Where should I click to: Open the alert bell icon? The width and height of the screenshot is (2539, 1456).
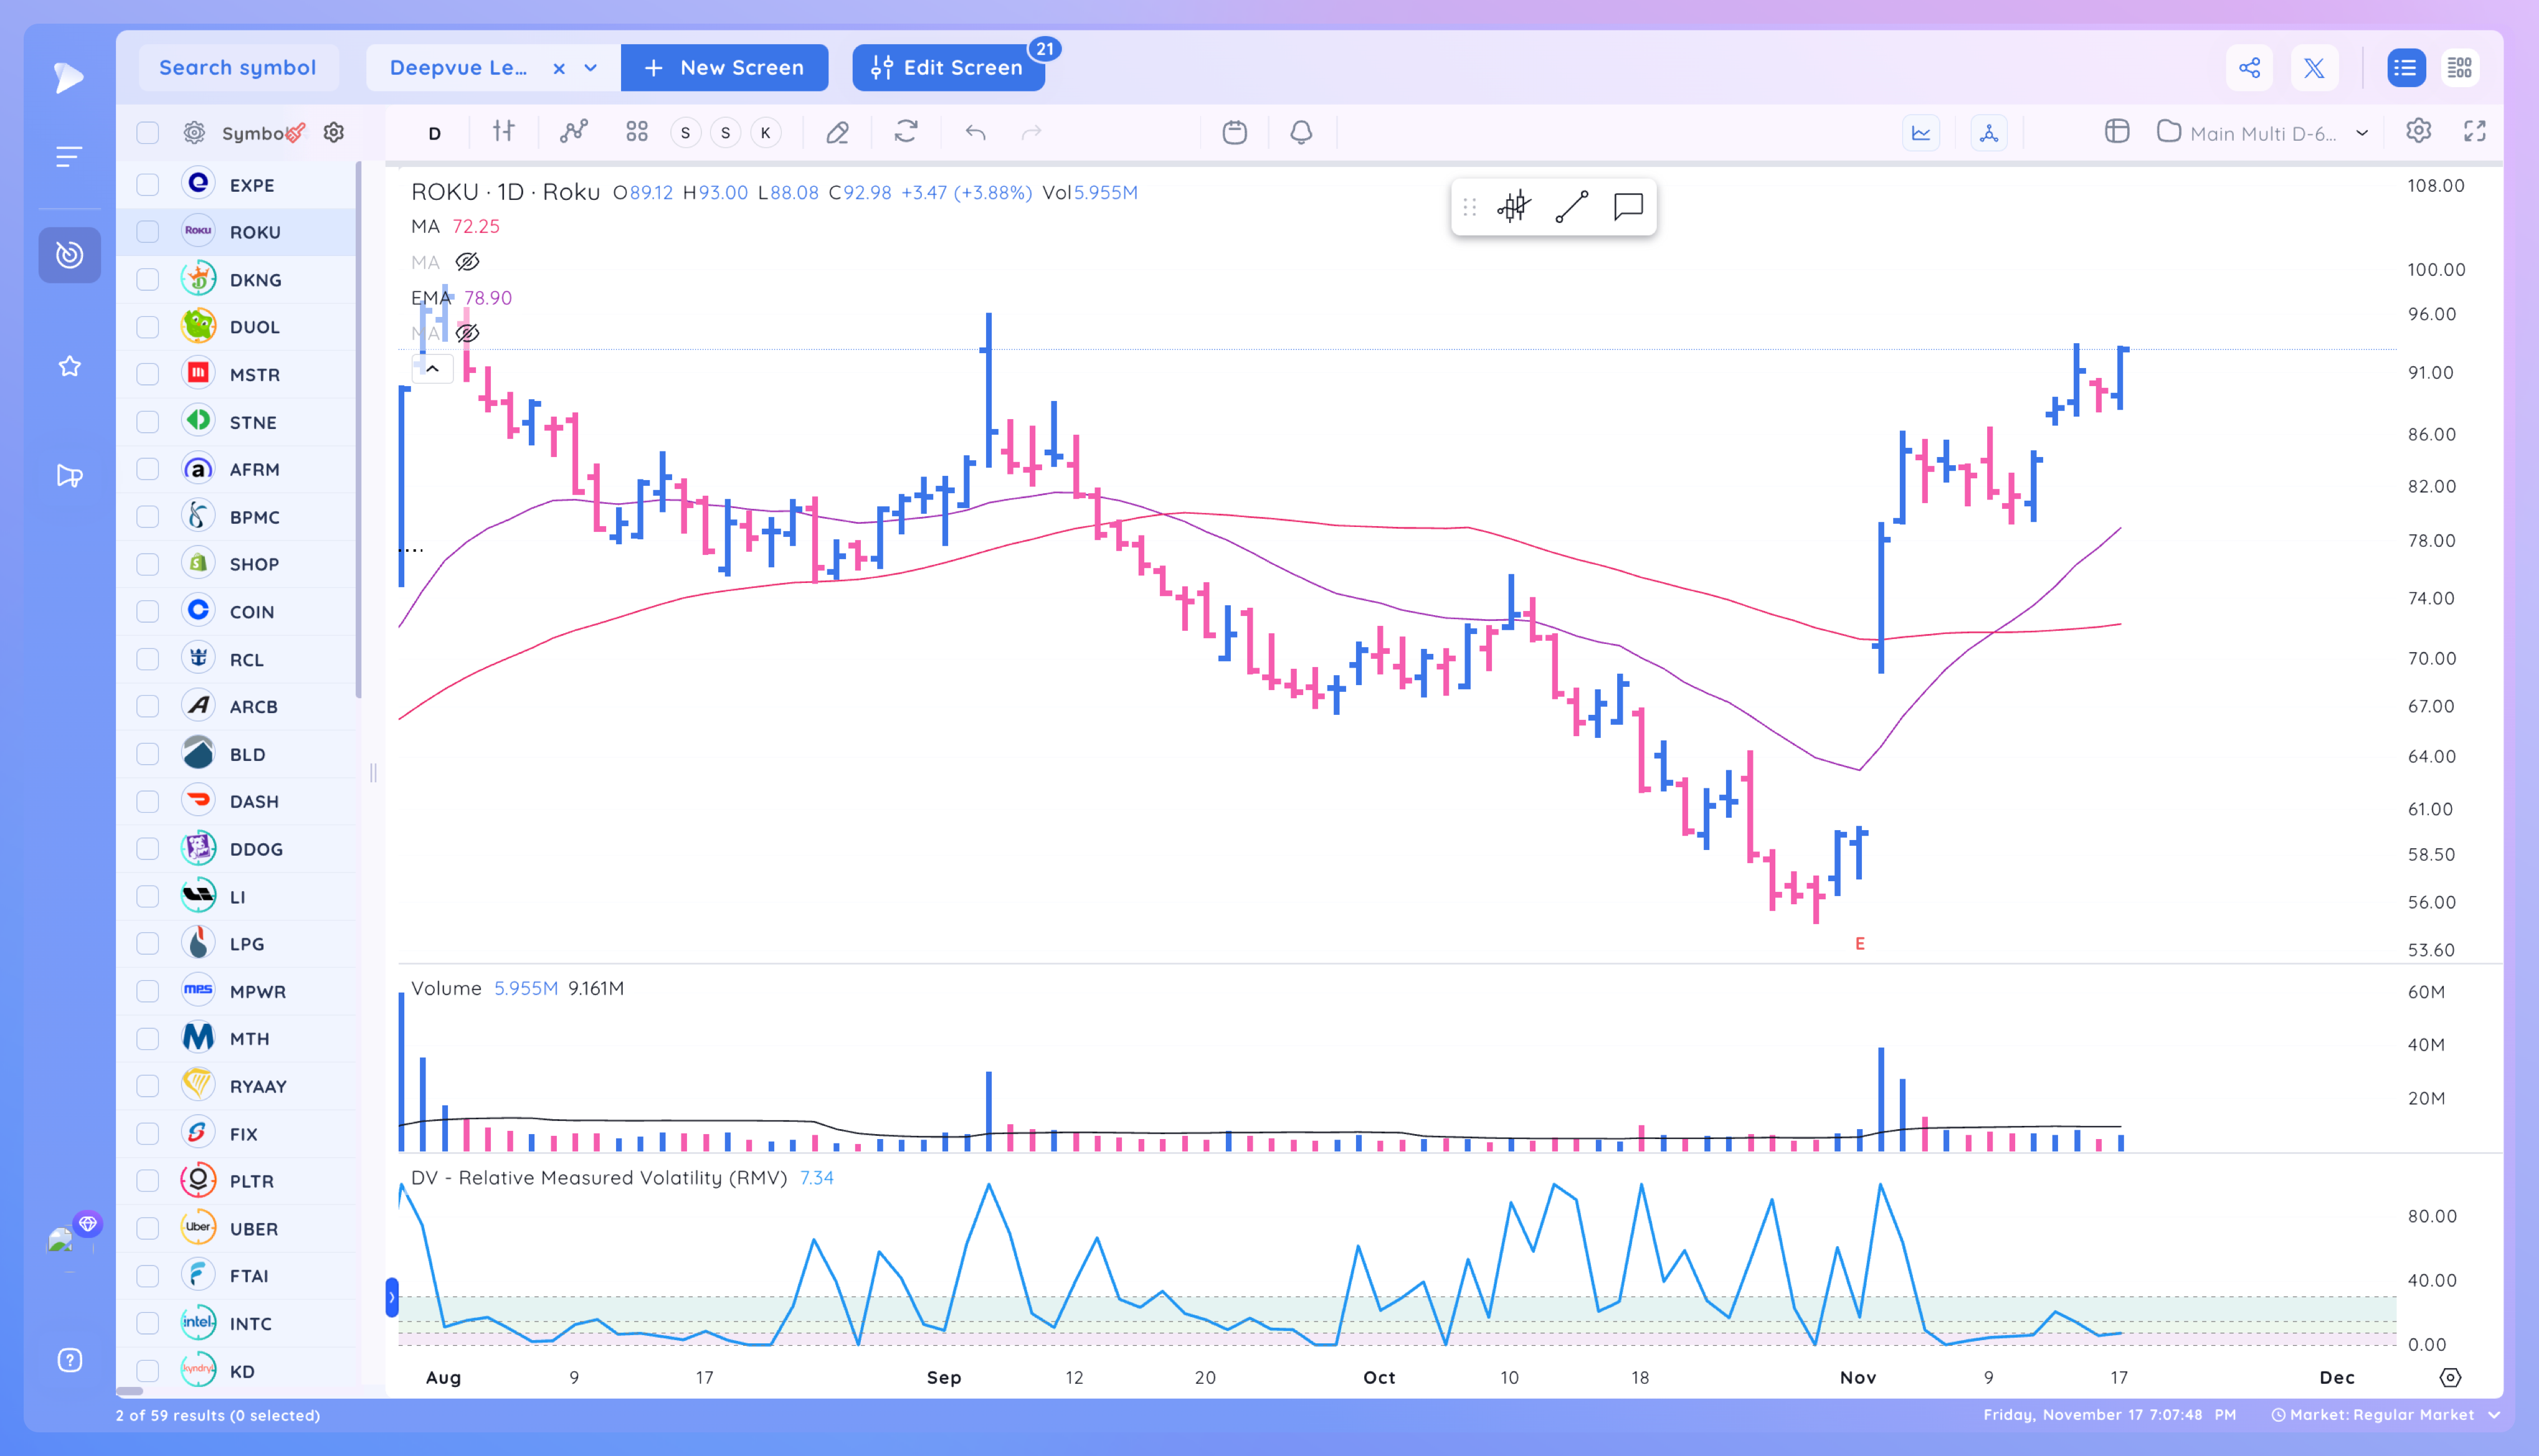click(1300, 132)
